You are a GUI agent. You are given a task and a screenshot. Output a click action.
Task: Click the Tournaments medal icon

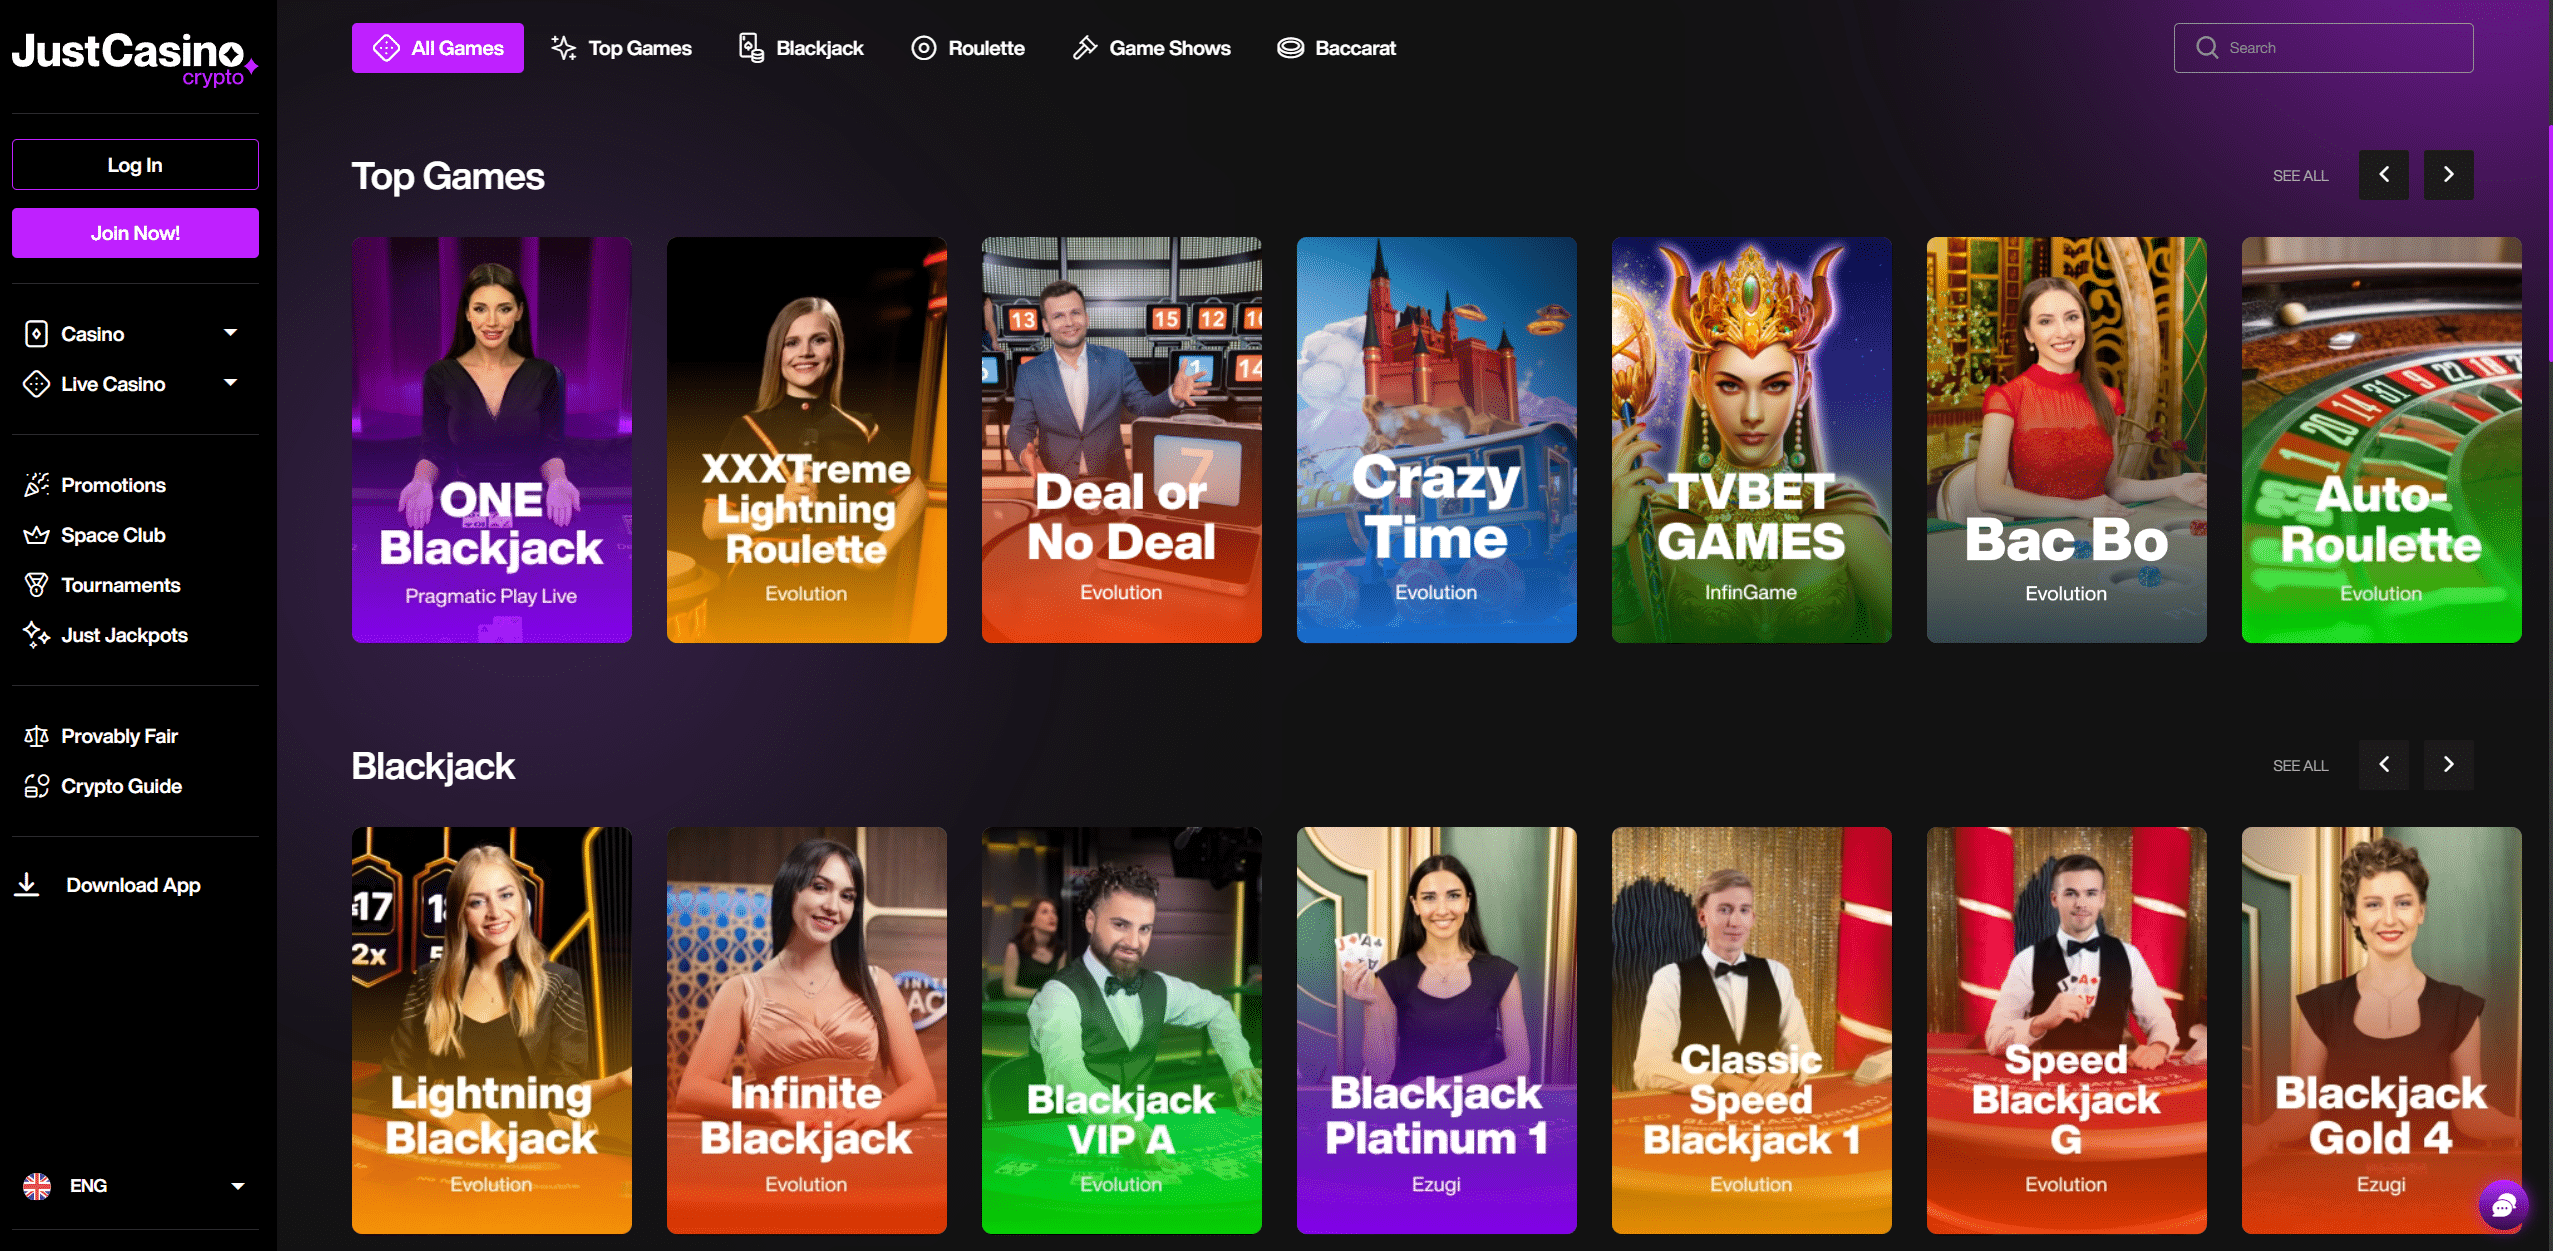[x=36, y=585]
